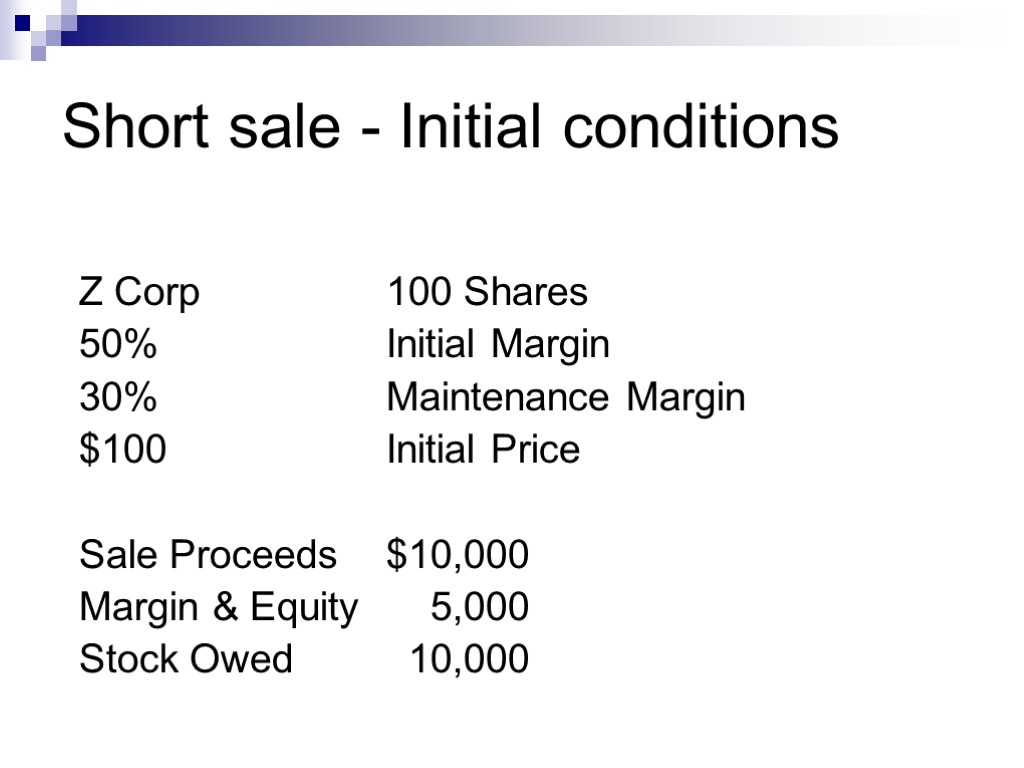The image size is (1024, 768).
Task: Click the "Initial Margin" label
Action: tap(498, 345)
